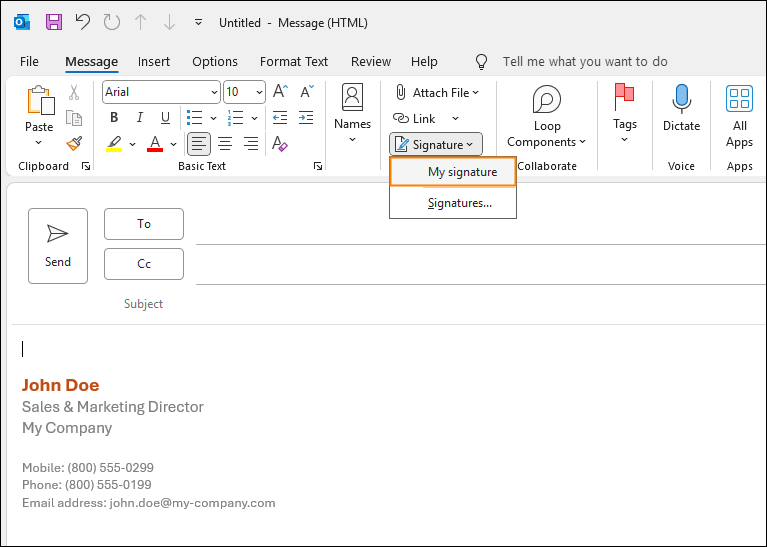Open the Names address book button
Viewport: 767px width, 547px height.
click(352, 114)
